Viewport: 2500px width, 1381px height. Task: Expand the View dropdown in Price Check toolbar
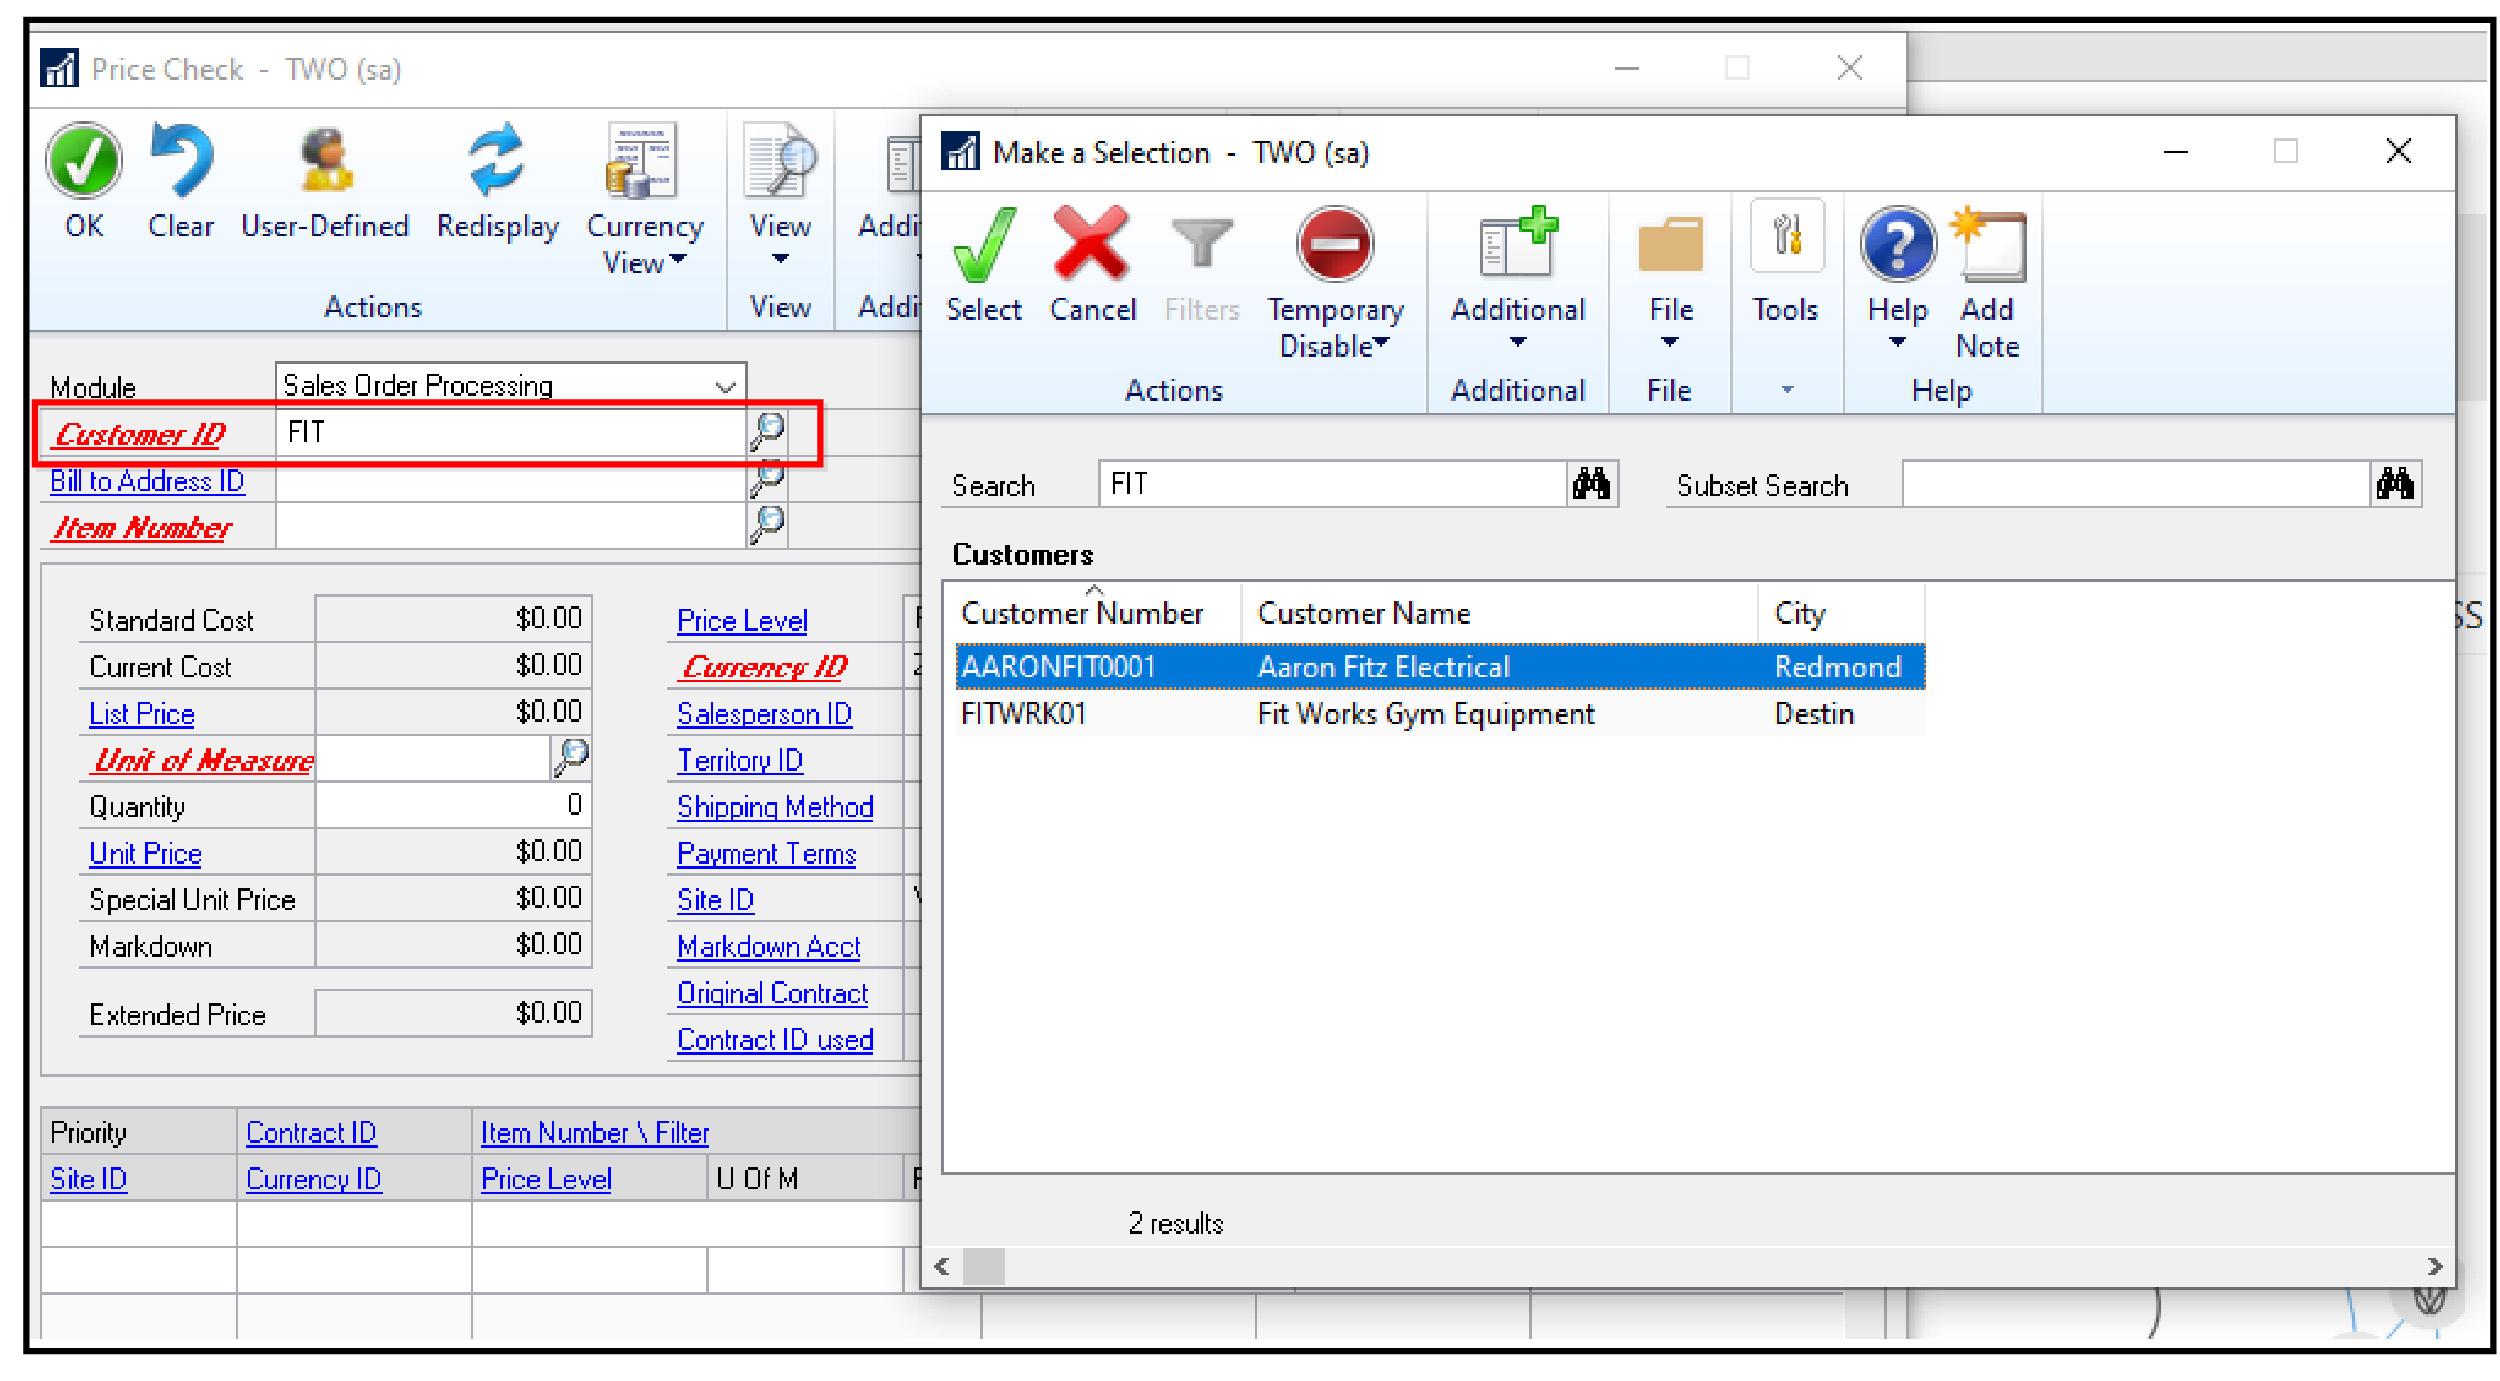(779, 255)
